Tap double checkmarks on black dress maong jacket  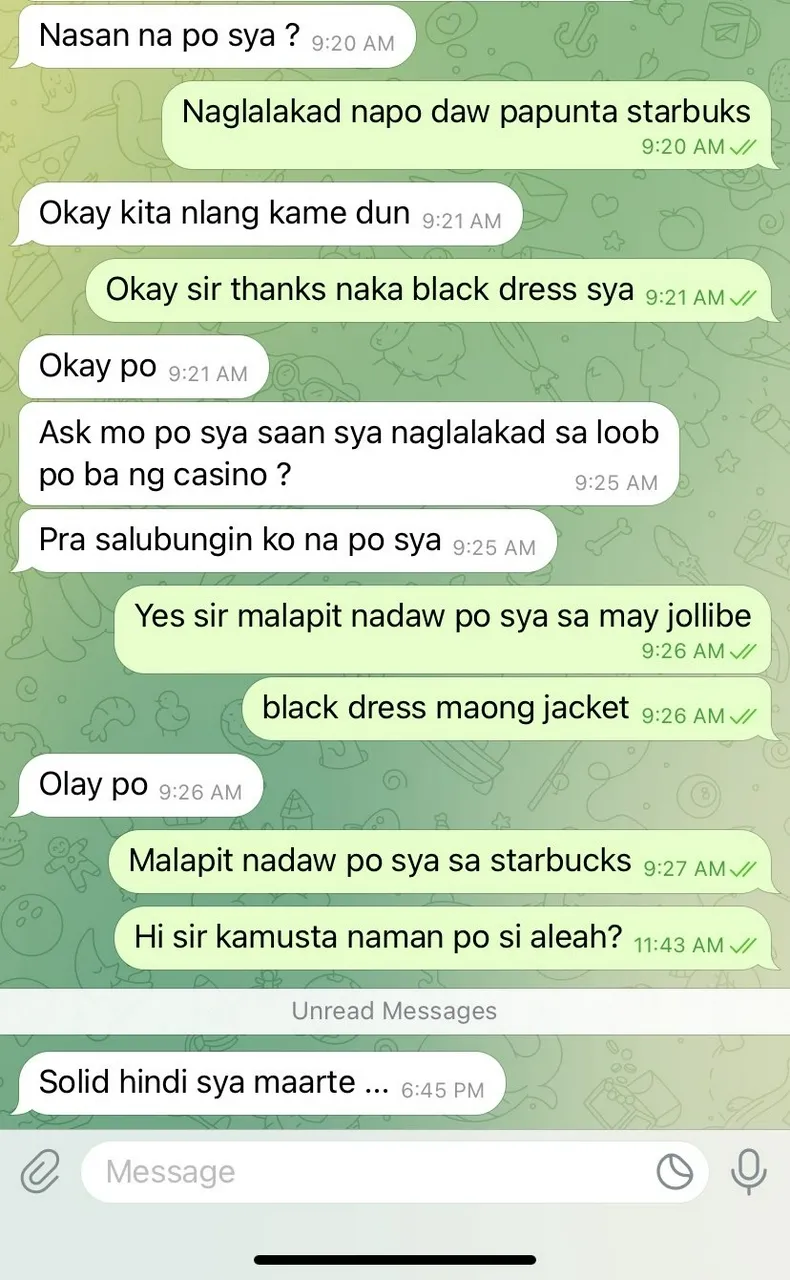click(743, 716)
